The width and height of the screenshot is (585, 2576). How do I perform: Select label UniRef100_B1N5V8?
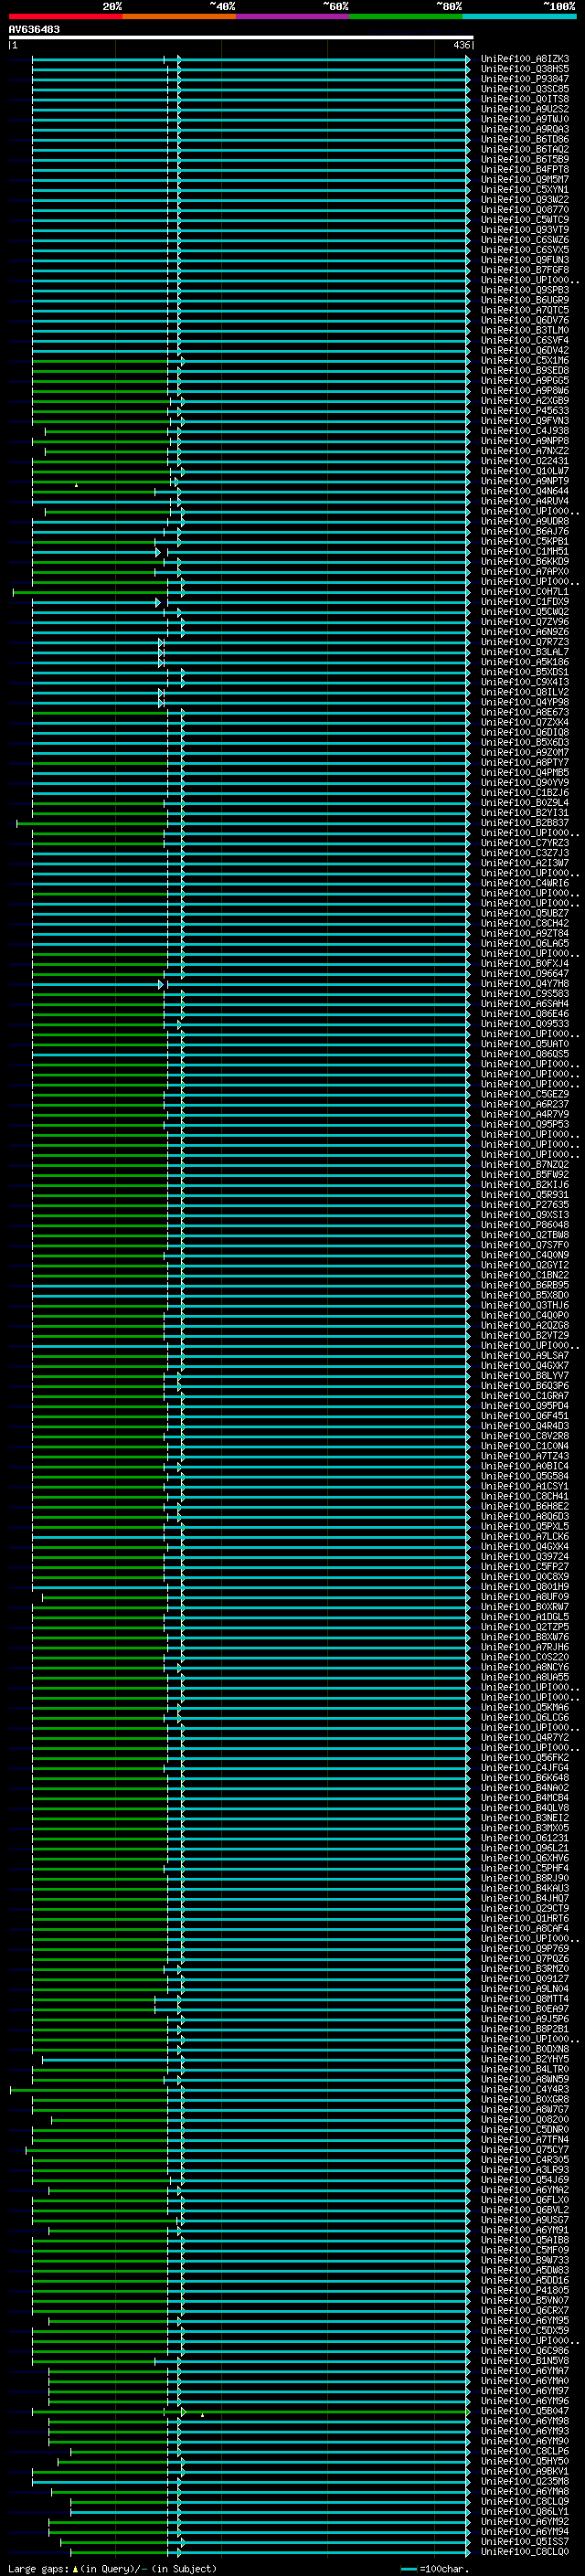pos(525,2360)
